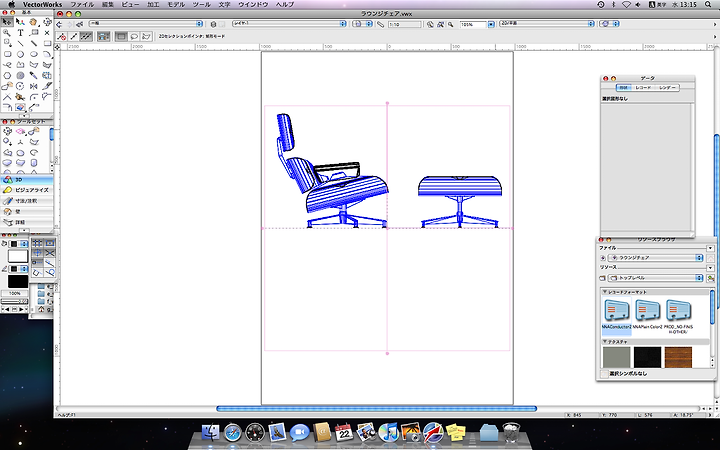
Task: Toggle Snap to Intersection constraint
Action: pyautogui.click(x=50, y=253)
